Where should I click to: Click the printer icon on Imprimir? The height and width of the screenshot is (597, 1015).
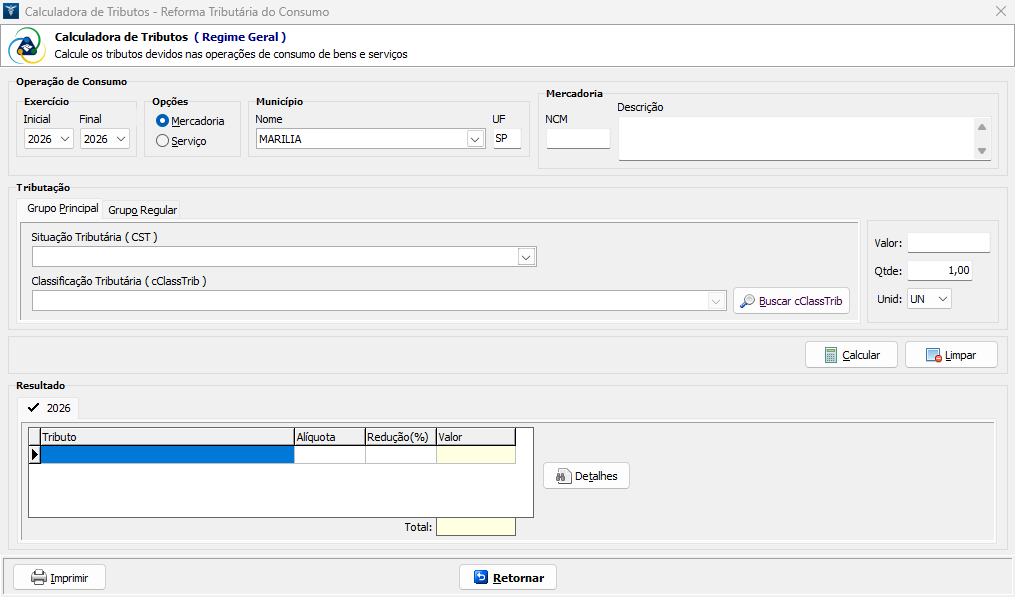tap(38, 578)
